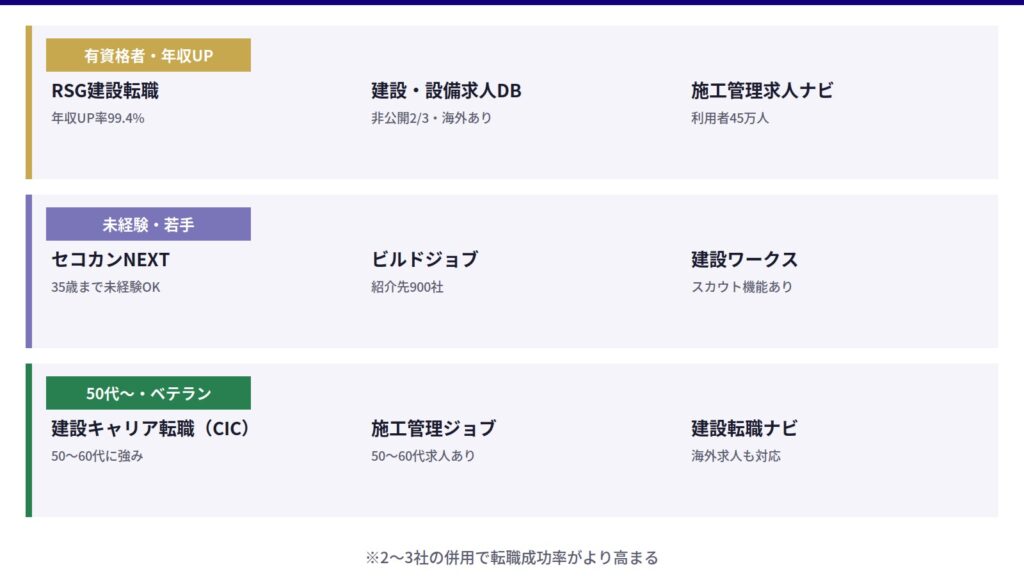The image size is (1024, 576).
Task: Click the 50代〜・ベテラン green badge
Action: pyautogui.click(x=148, y=393)
